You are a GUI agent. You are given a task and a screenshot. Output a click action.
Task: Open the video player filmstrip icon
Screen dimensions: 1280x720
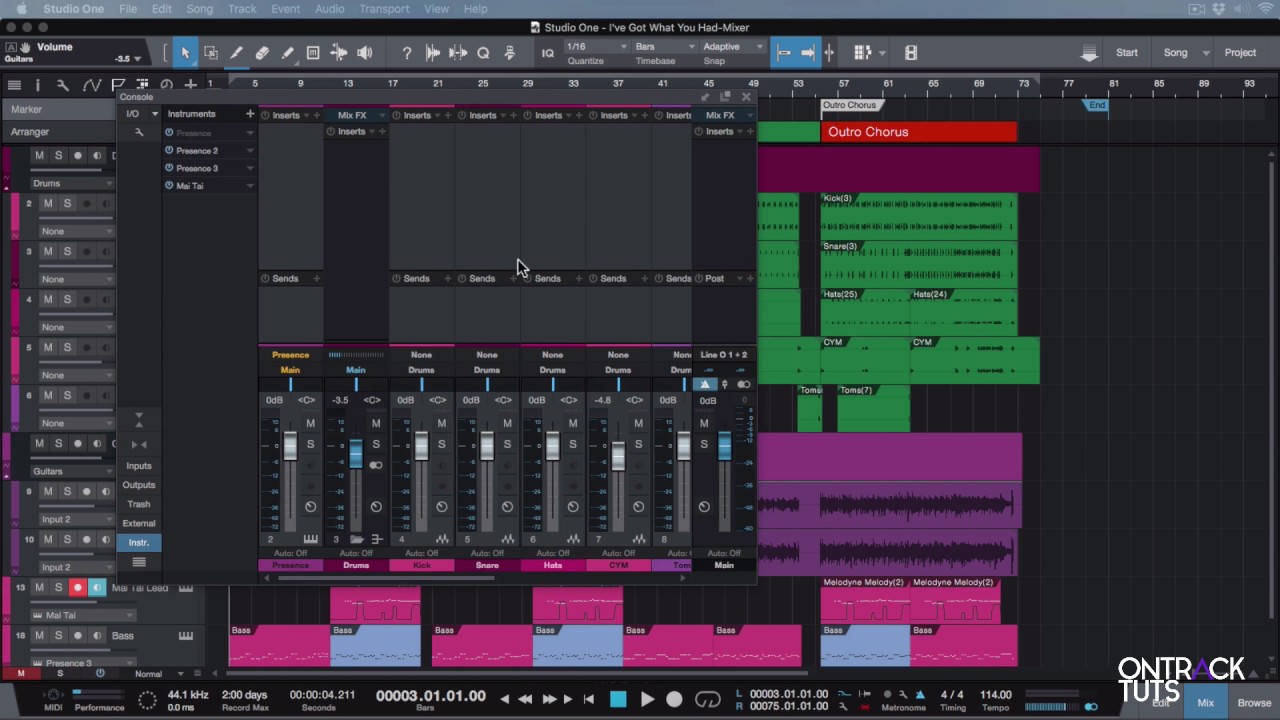pyautogui.click(x=911, y=53)
